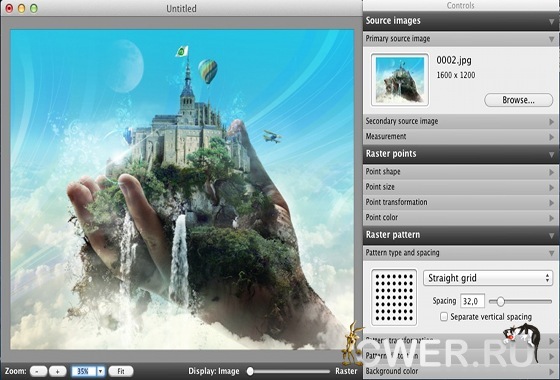Click the Spacing 32,0 value field
The width and height of the screenshot is (560, 380).
click(x=472, y=301)
